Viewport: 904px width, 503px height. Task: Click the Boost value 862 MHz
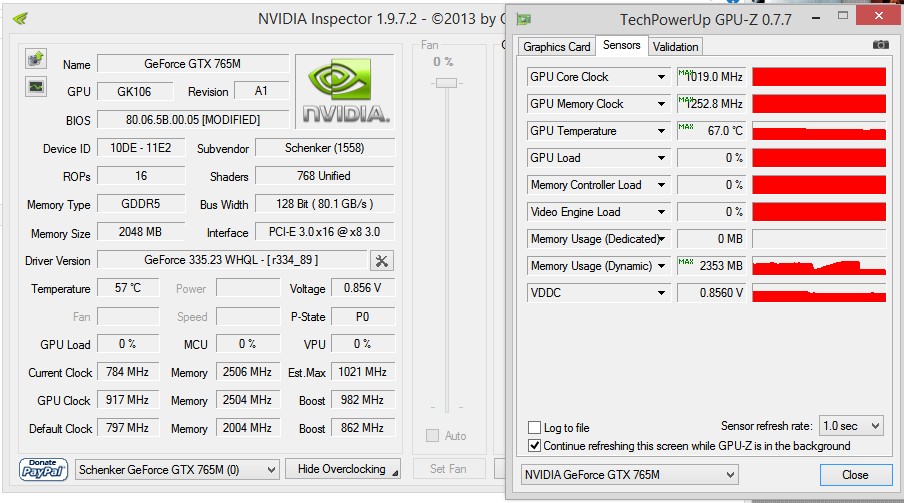click(x=363, y=428)
